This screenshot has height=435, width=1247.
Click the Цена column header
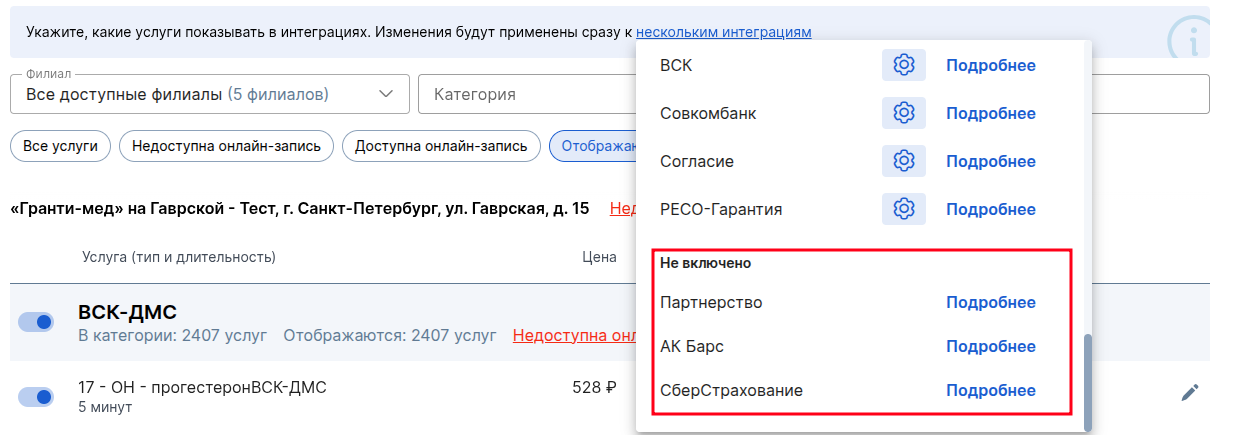point(599,257)
